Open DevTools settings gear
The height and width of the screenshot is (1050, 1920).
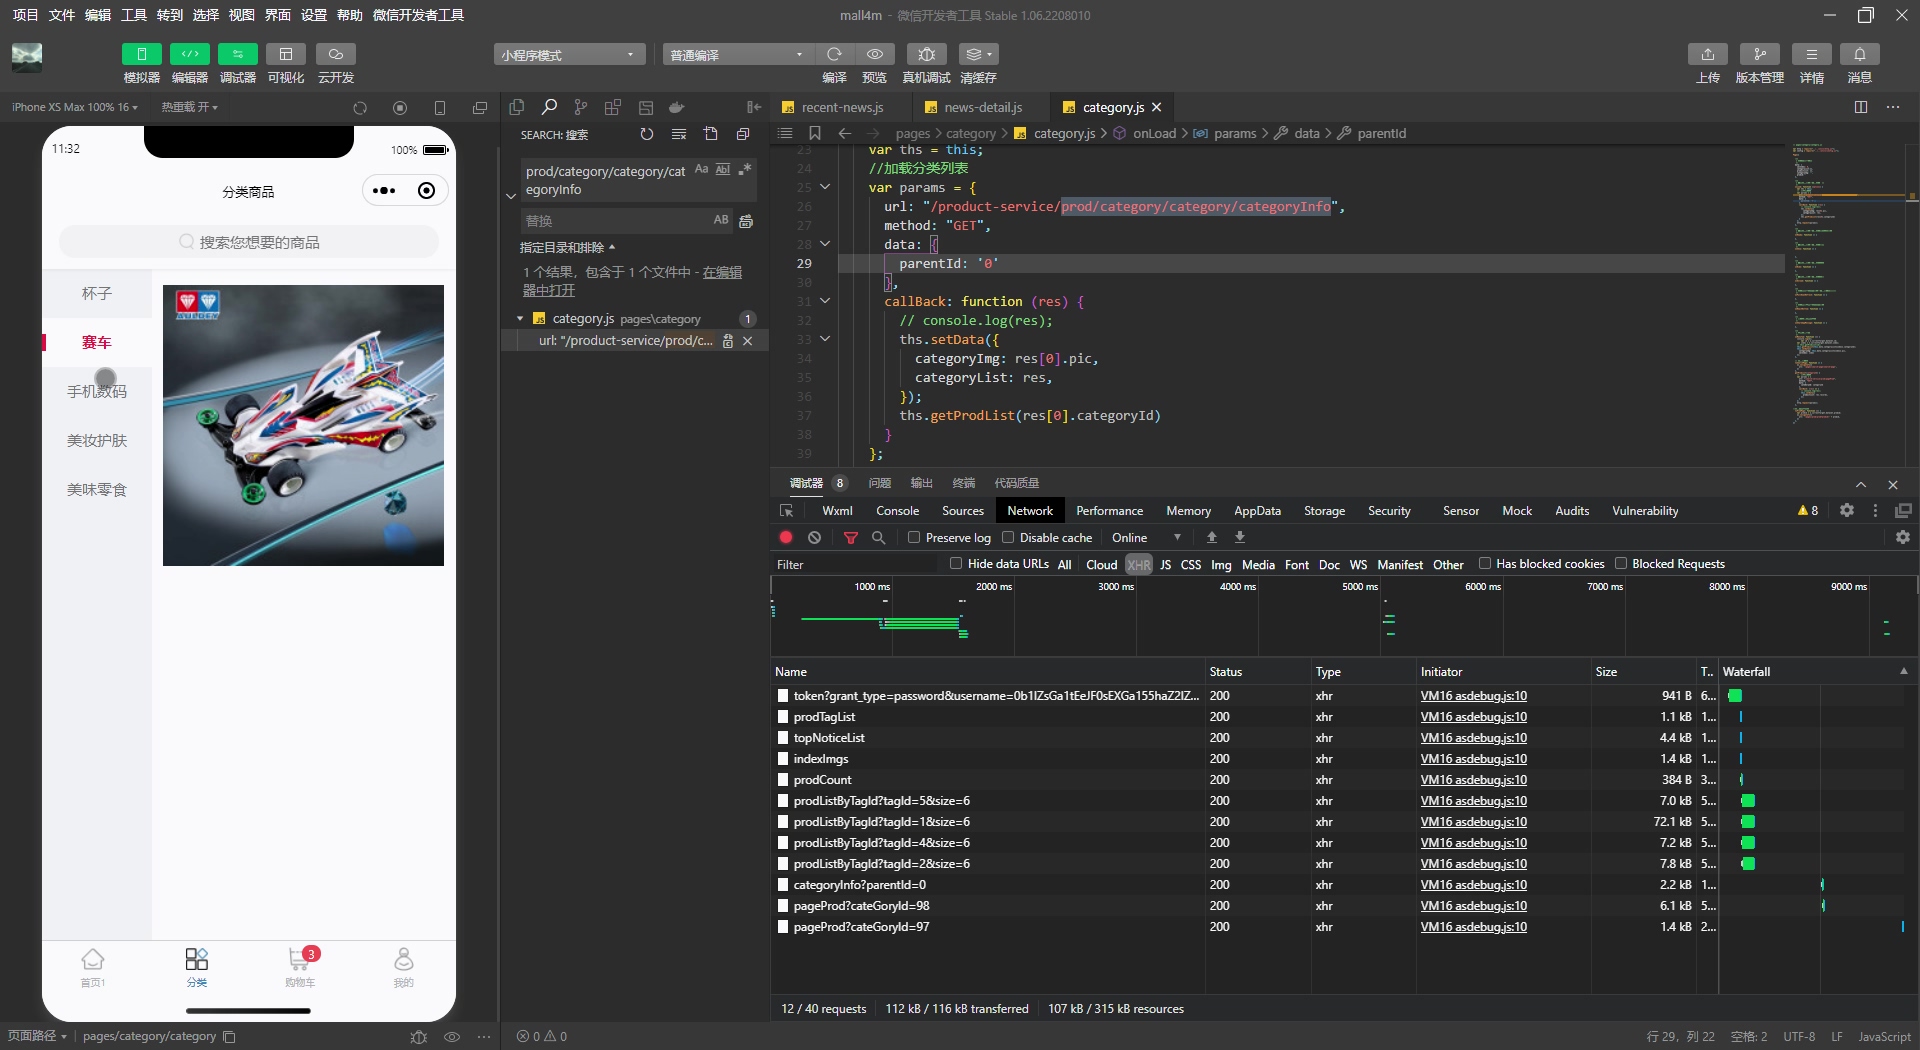point(1847,510)
